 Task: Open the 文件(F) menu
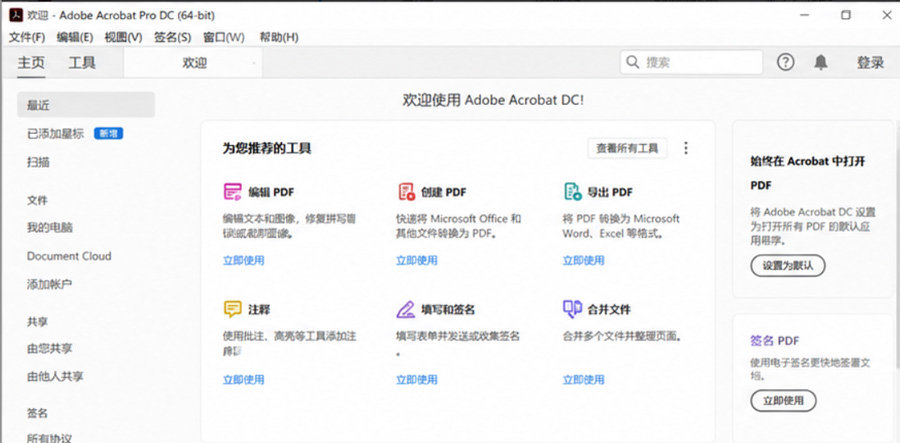(27, 37)
